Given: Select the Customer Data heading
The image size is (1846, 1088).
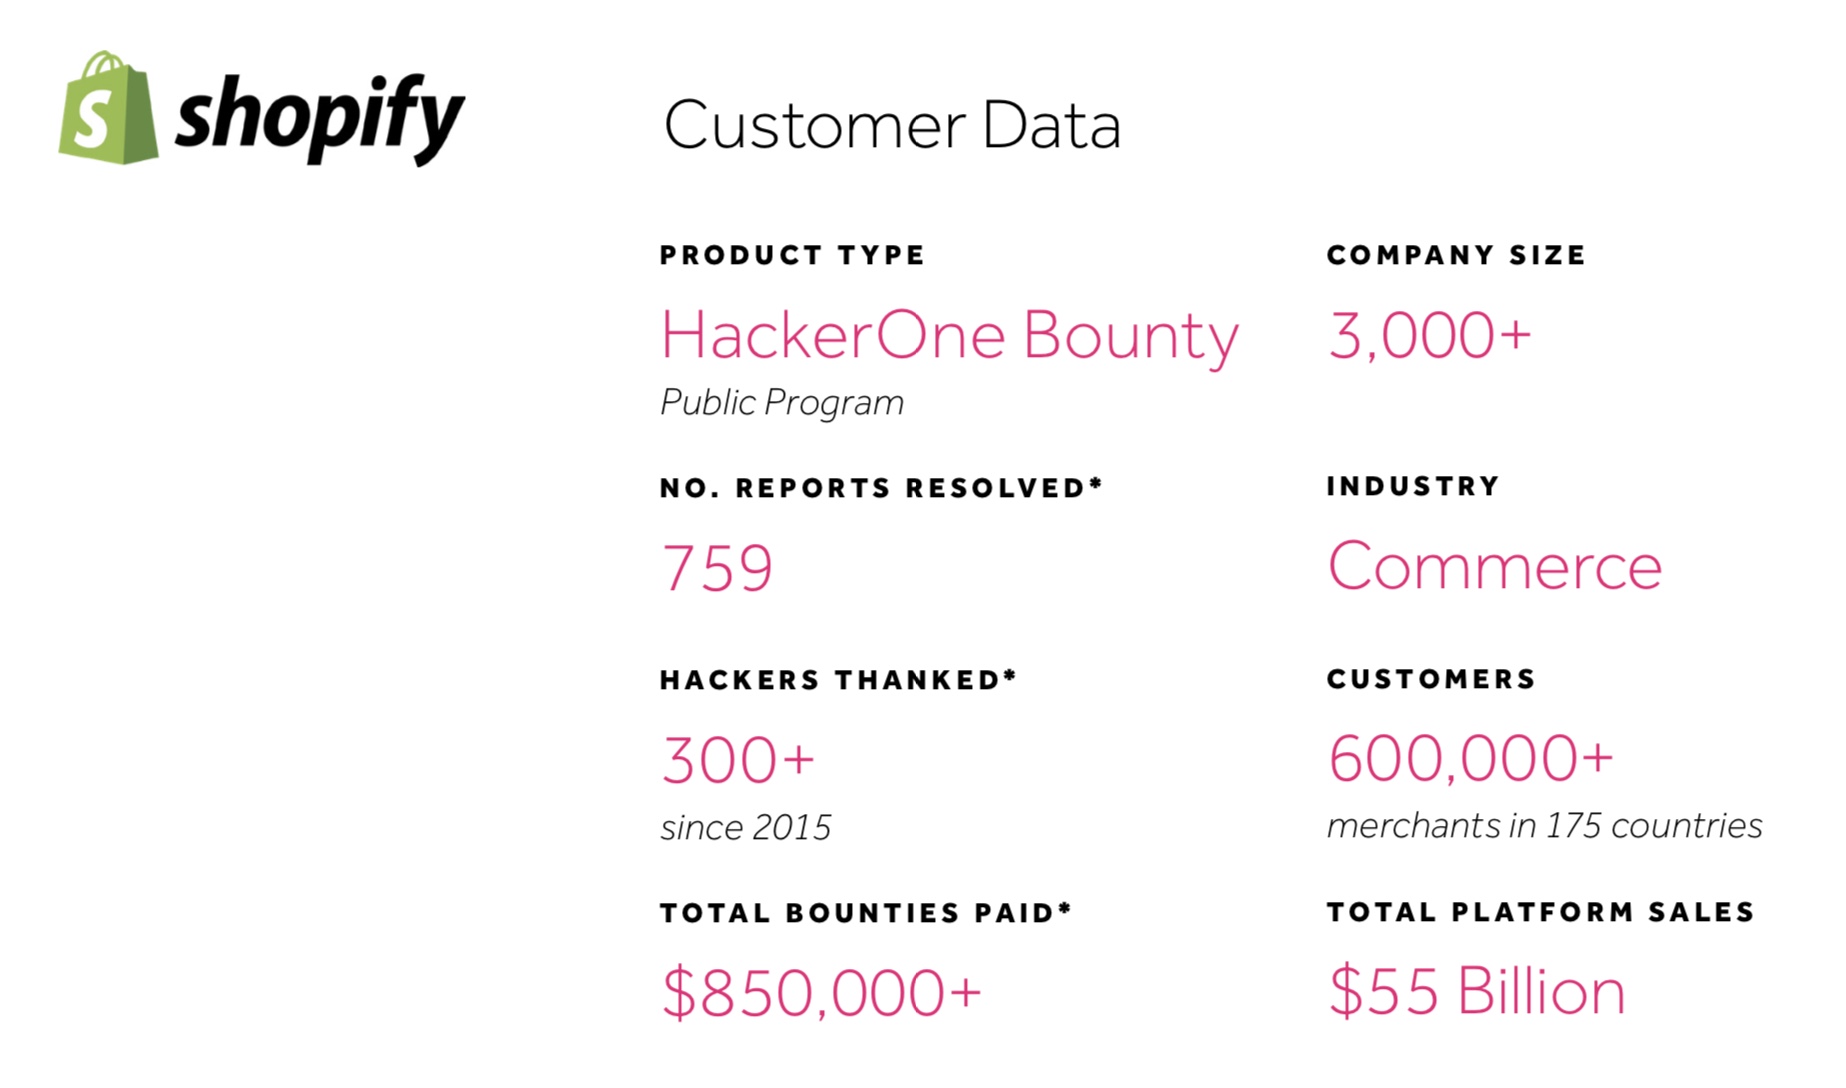Looking at the screenshot, I should (891, 126).
